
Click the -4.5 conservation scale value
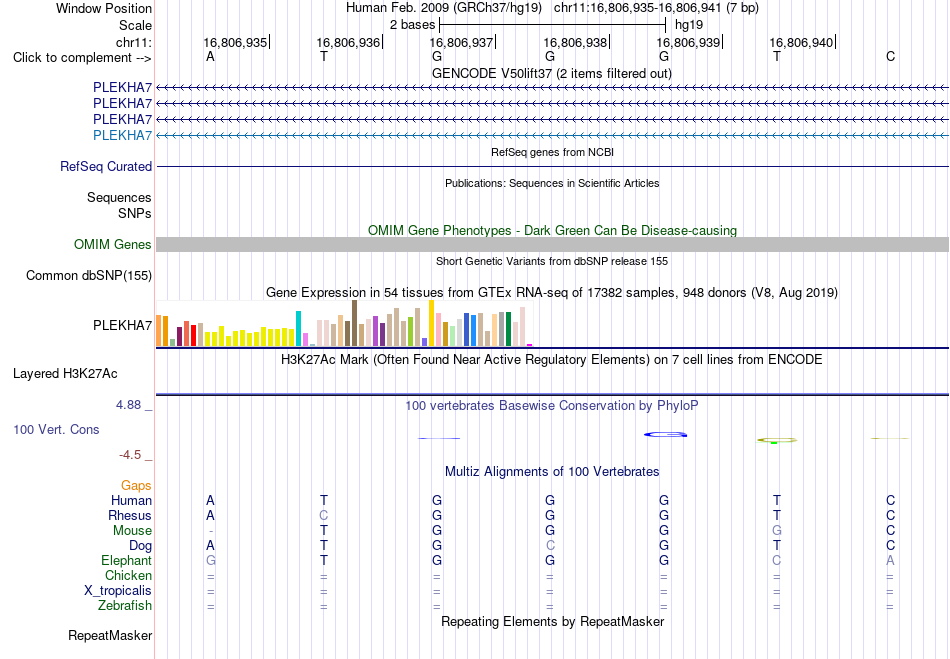[x=130, y=454]
